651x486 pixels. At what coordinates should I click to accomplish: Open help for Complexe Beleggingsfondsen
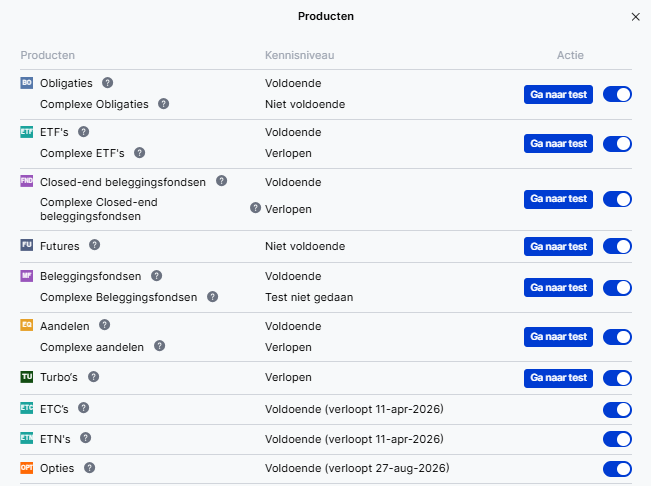[x=212, y=297]
